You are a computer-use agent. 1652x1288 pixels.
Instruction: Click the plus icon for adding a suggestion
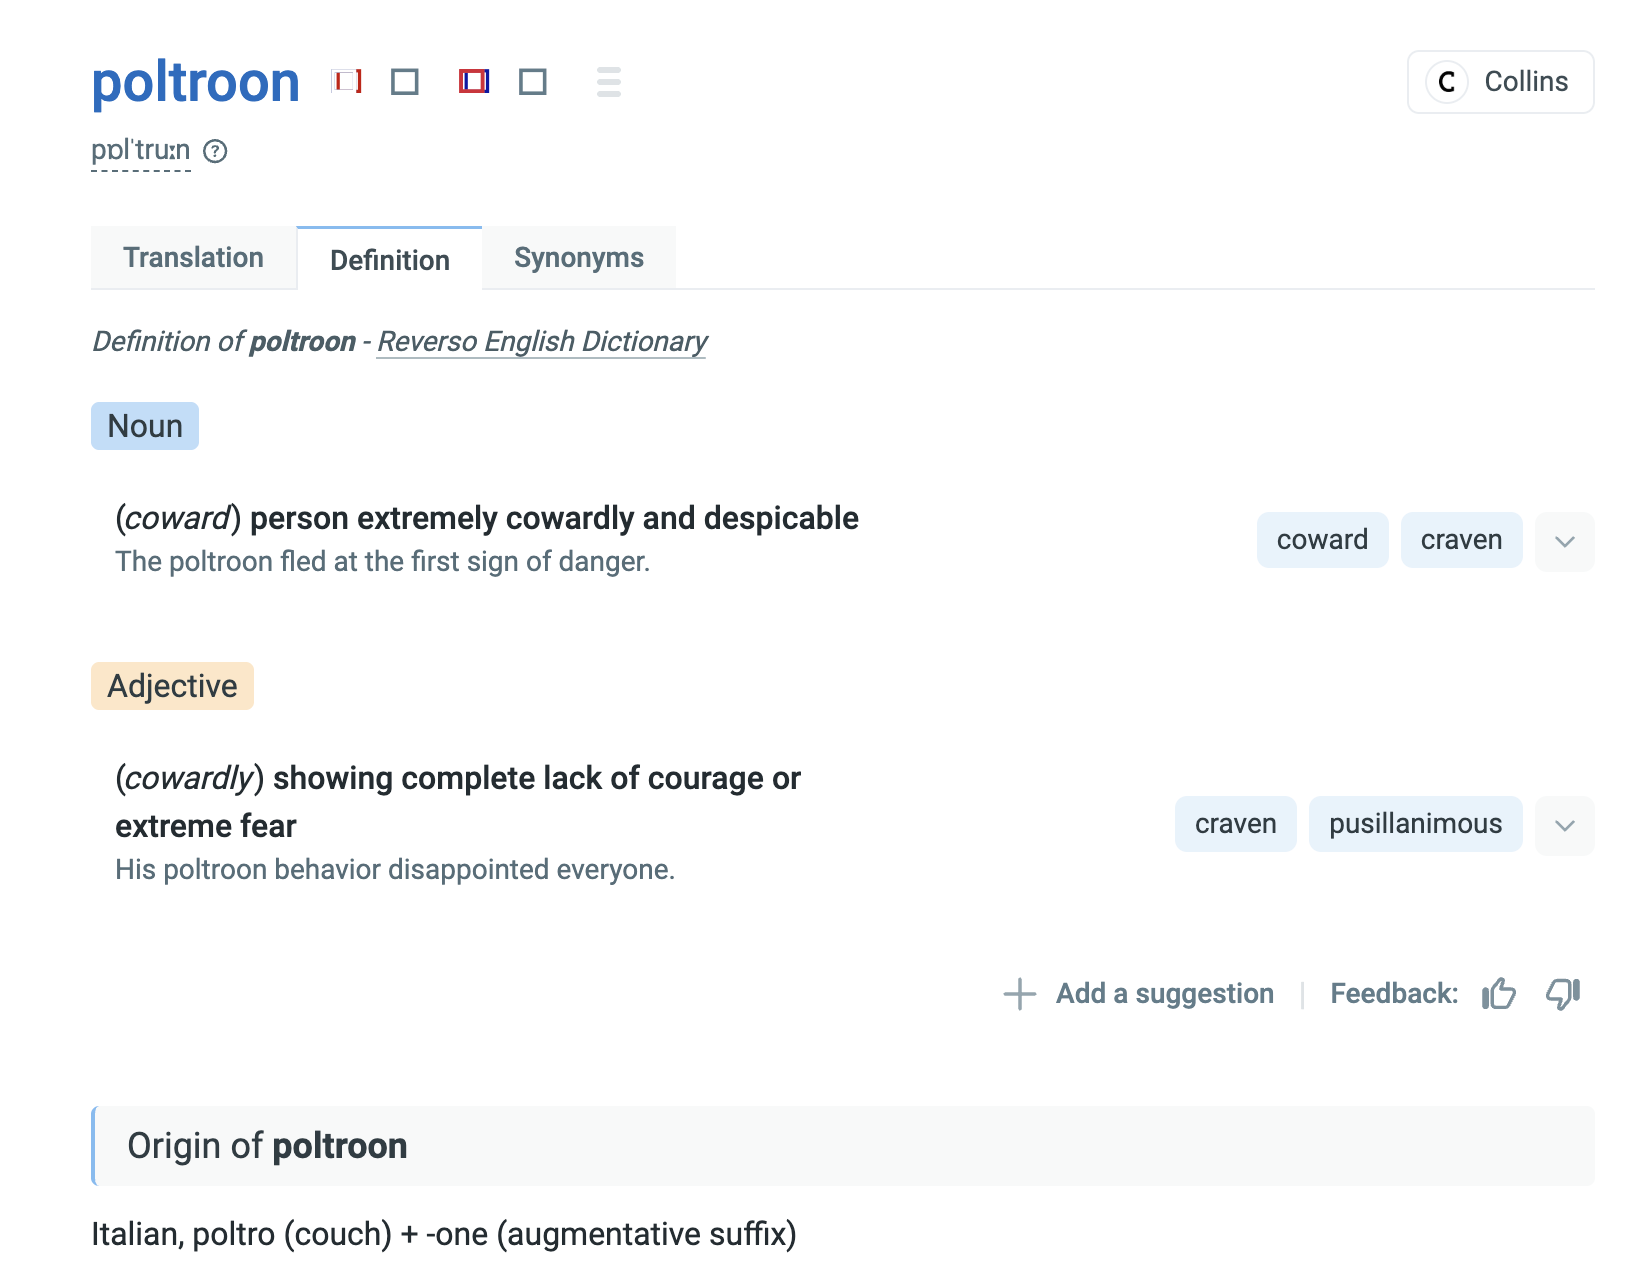1019,994
